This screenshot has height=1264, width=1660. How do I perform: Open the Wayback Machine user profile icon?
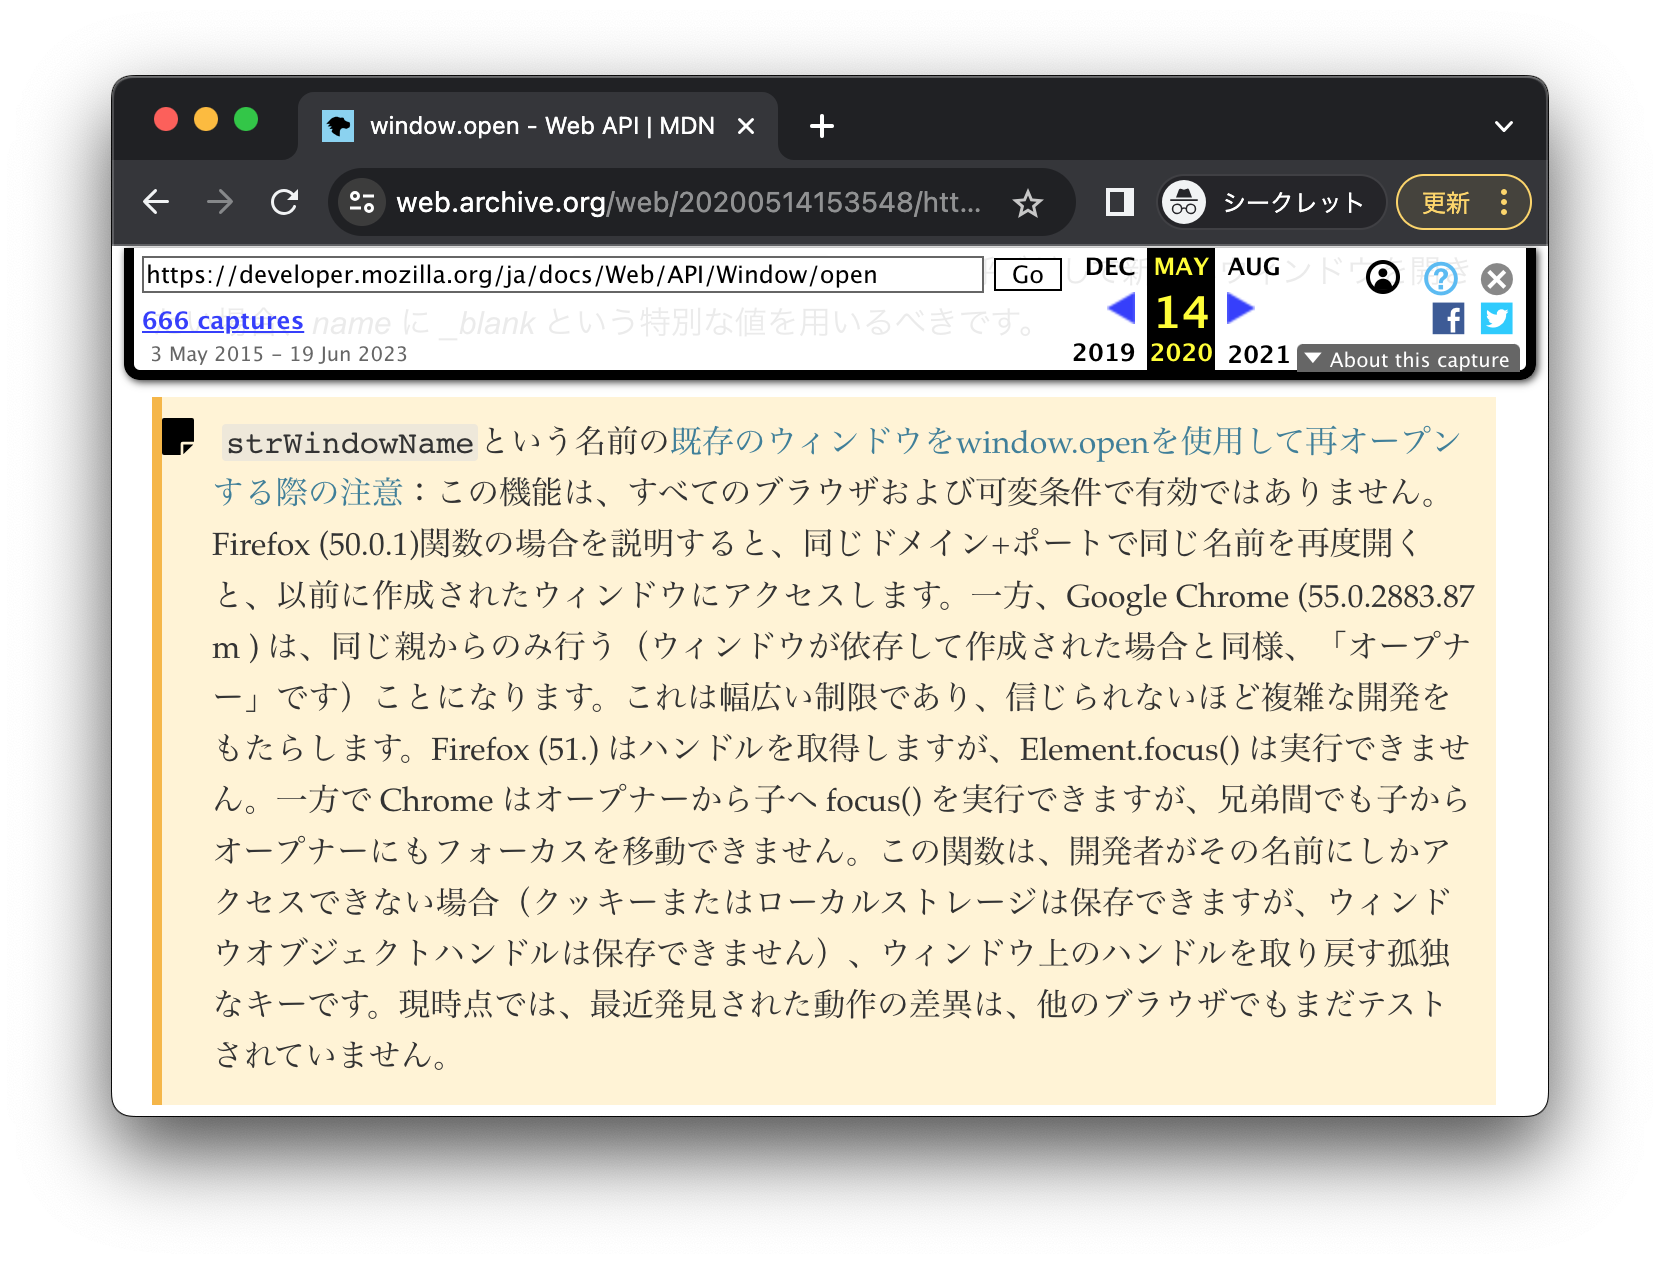[1382, 279]
